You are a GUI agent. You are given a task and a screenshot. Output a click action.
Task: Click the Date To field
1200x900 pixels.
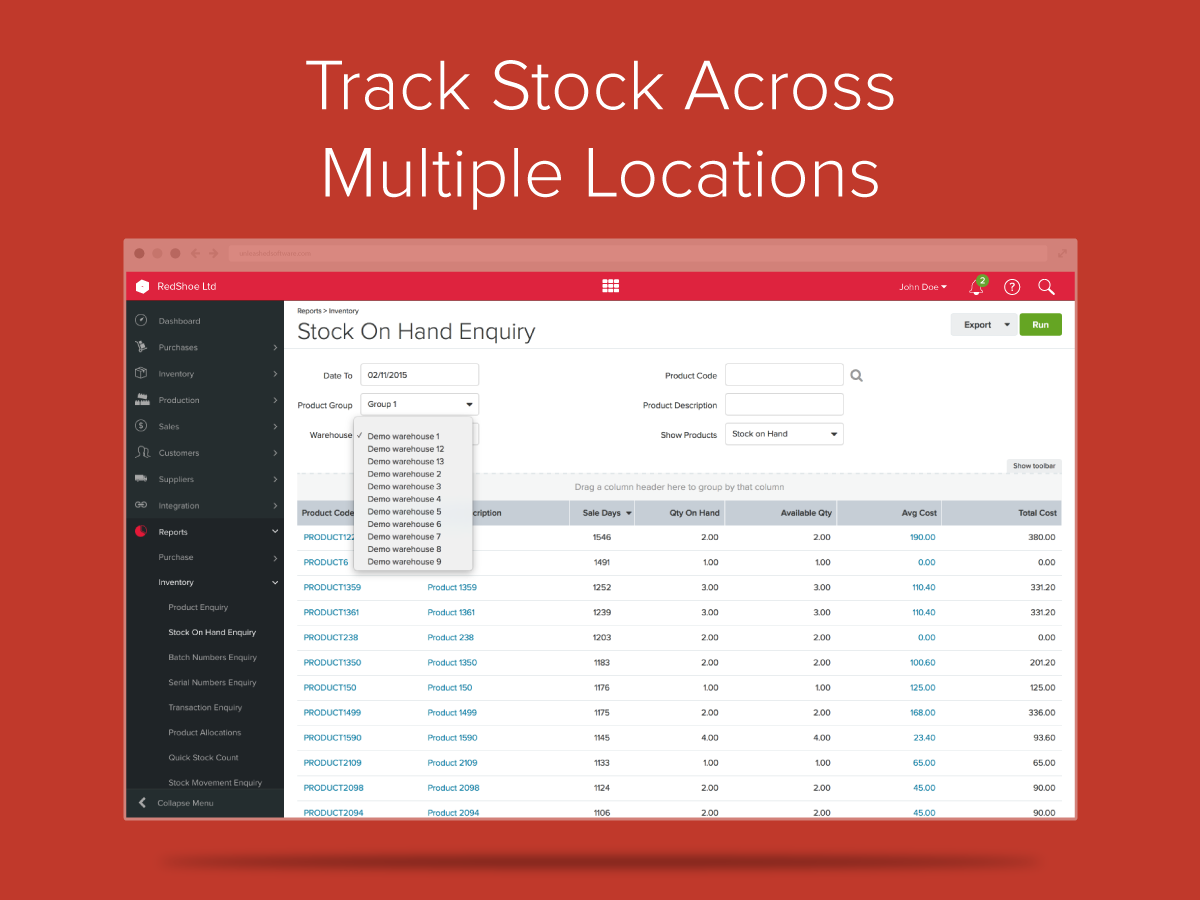point(420,375)
